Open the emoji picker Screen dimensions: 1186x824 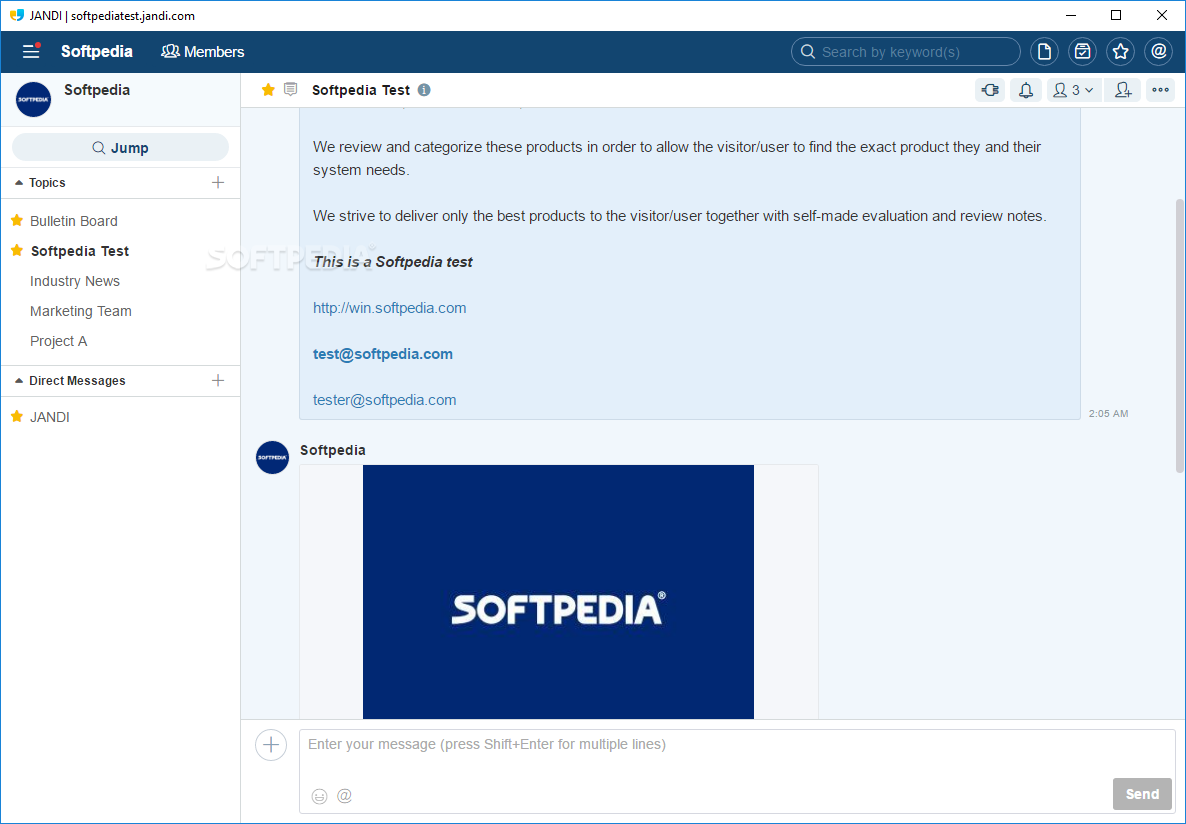320,796
